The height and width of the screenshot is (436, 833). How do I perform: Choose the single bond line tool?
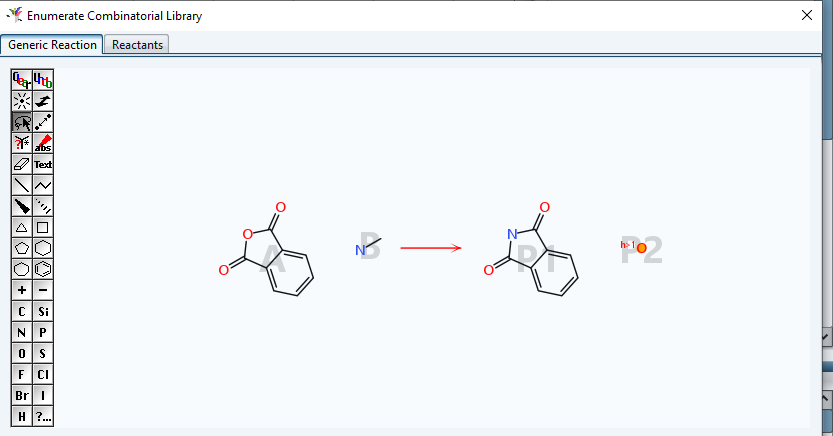(21, 185)
